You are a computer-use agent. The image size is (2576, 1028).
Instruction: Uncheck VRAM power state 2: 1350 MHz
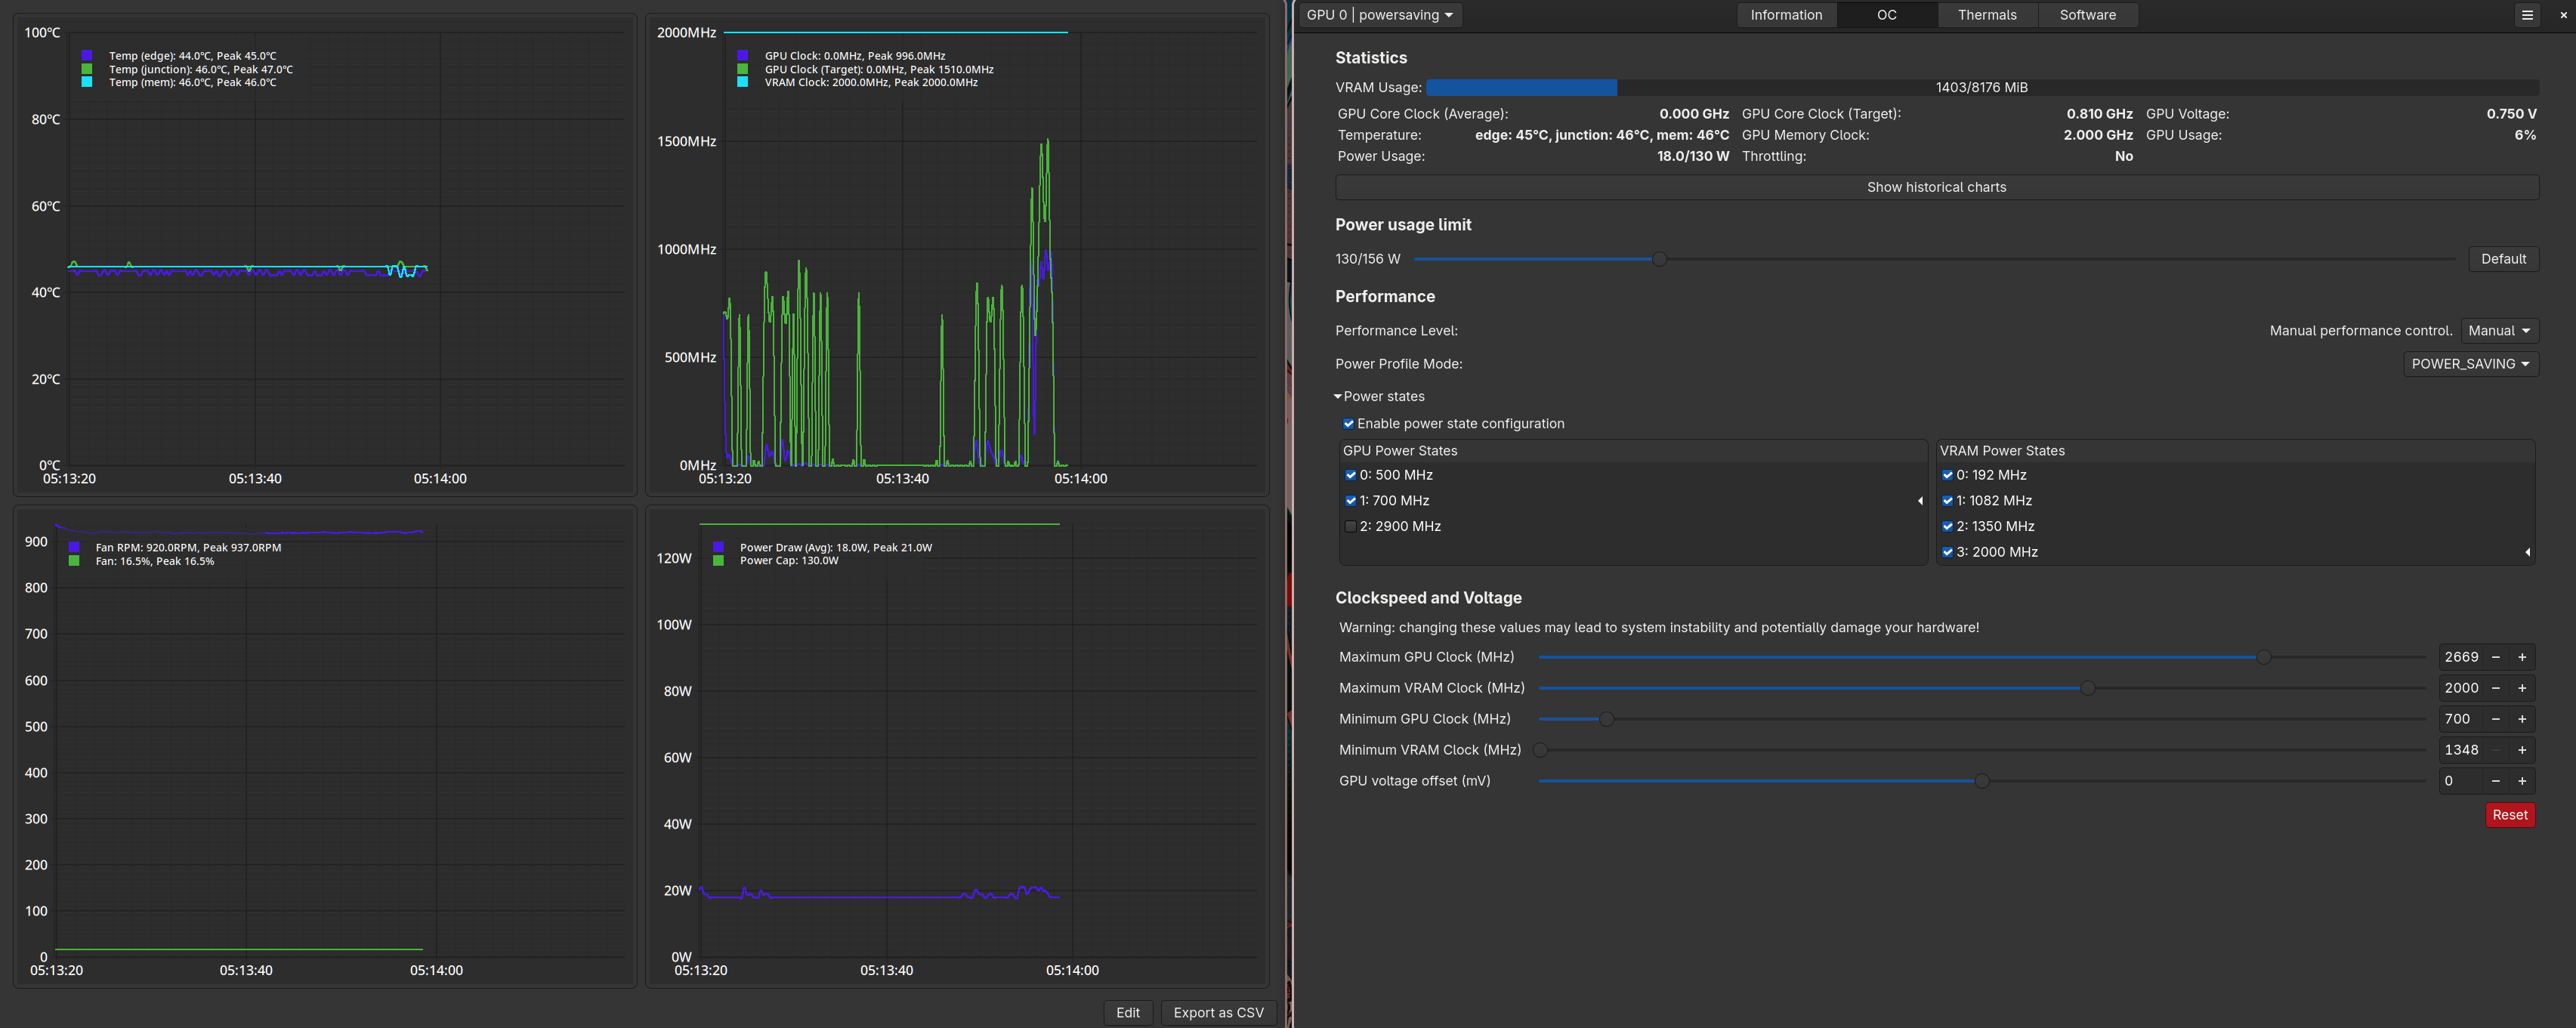pos(1948,526)
